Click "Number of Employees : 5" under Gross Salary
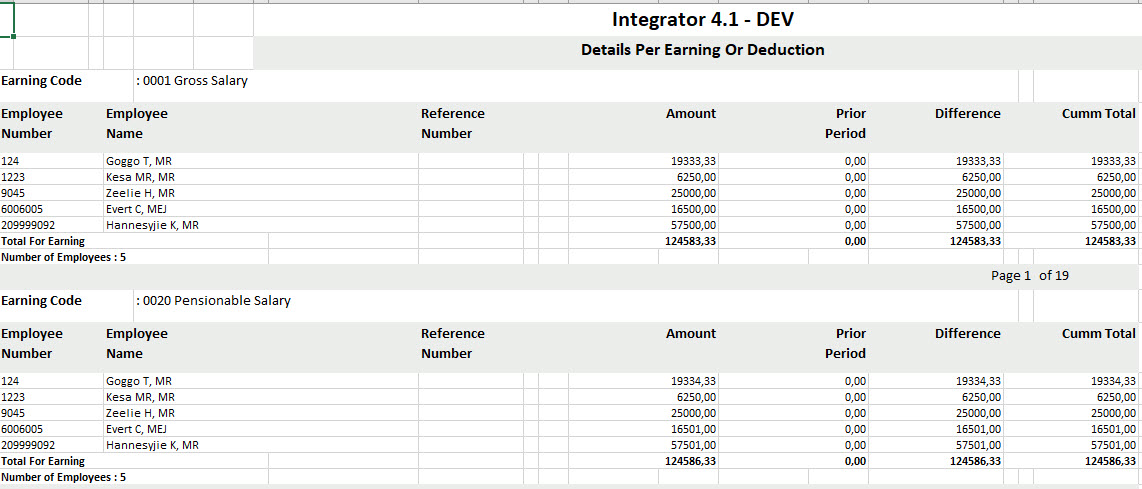This screenshot has width=1142, height=489. [x=64, y=257]
